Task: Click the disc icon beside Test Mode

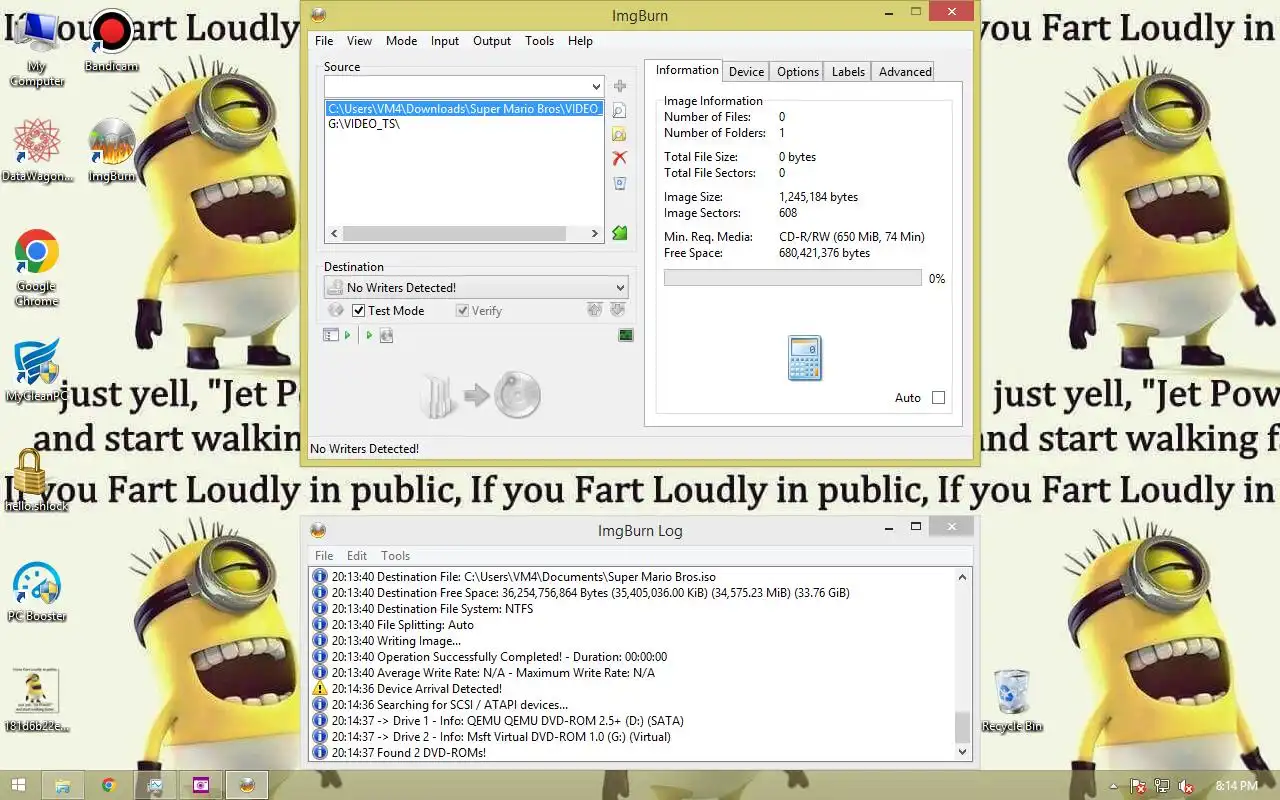Action: point(336,311)
